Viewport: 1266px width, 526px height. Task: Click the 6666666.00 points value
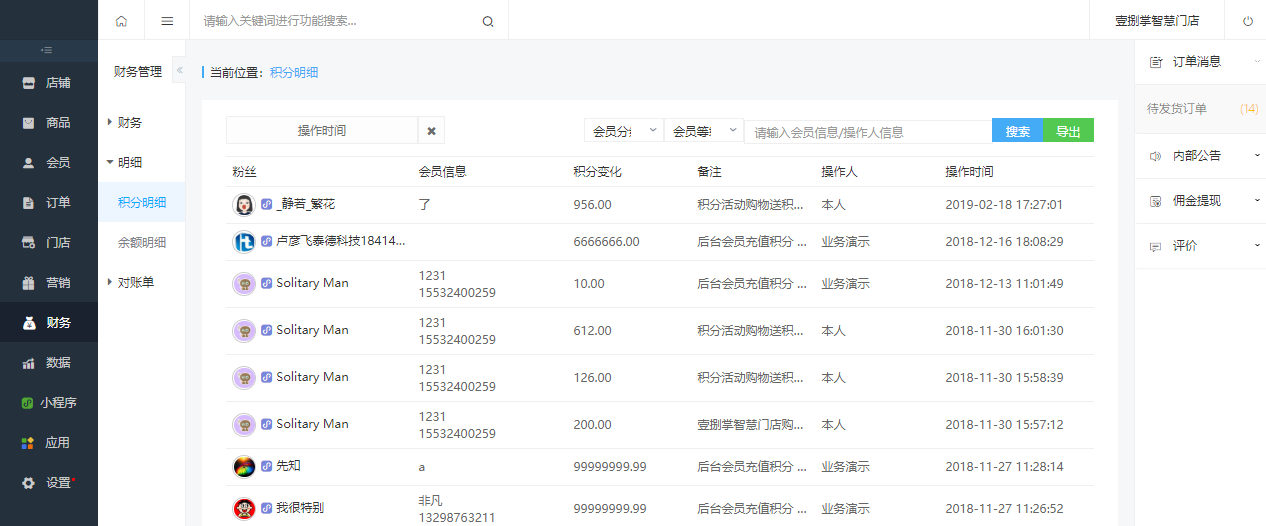click(x=607, y=242)
